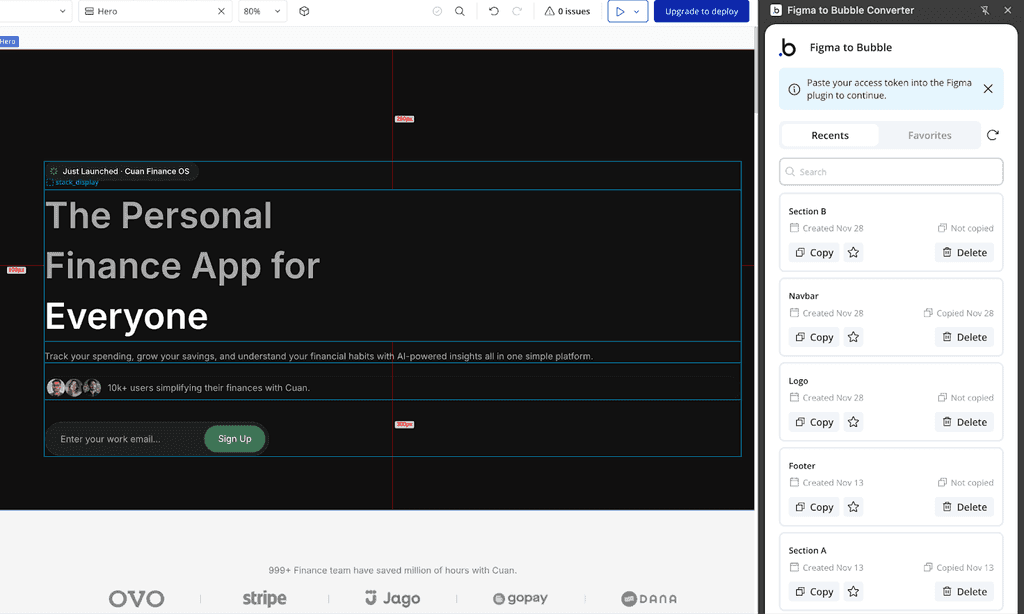Delete the Logo item
Screen dimensions: 1024x614
point(964,422)
